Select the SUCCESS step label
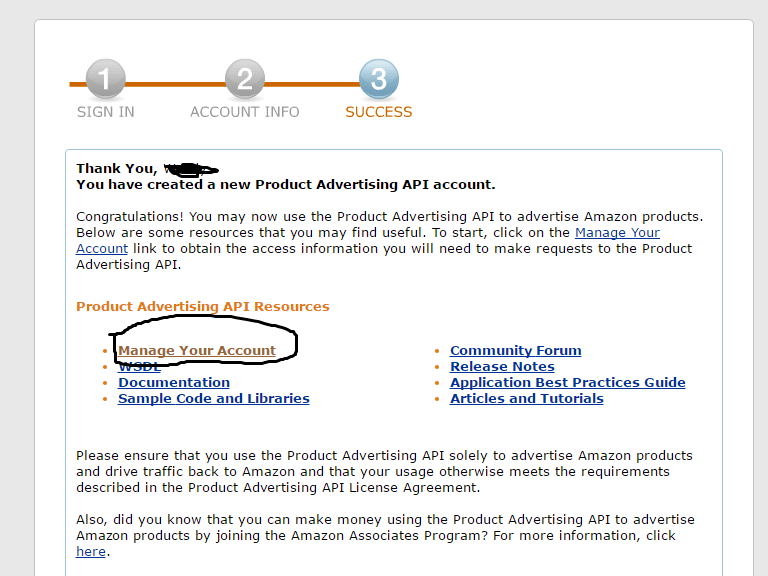768x576 pixels. (379, 112)
